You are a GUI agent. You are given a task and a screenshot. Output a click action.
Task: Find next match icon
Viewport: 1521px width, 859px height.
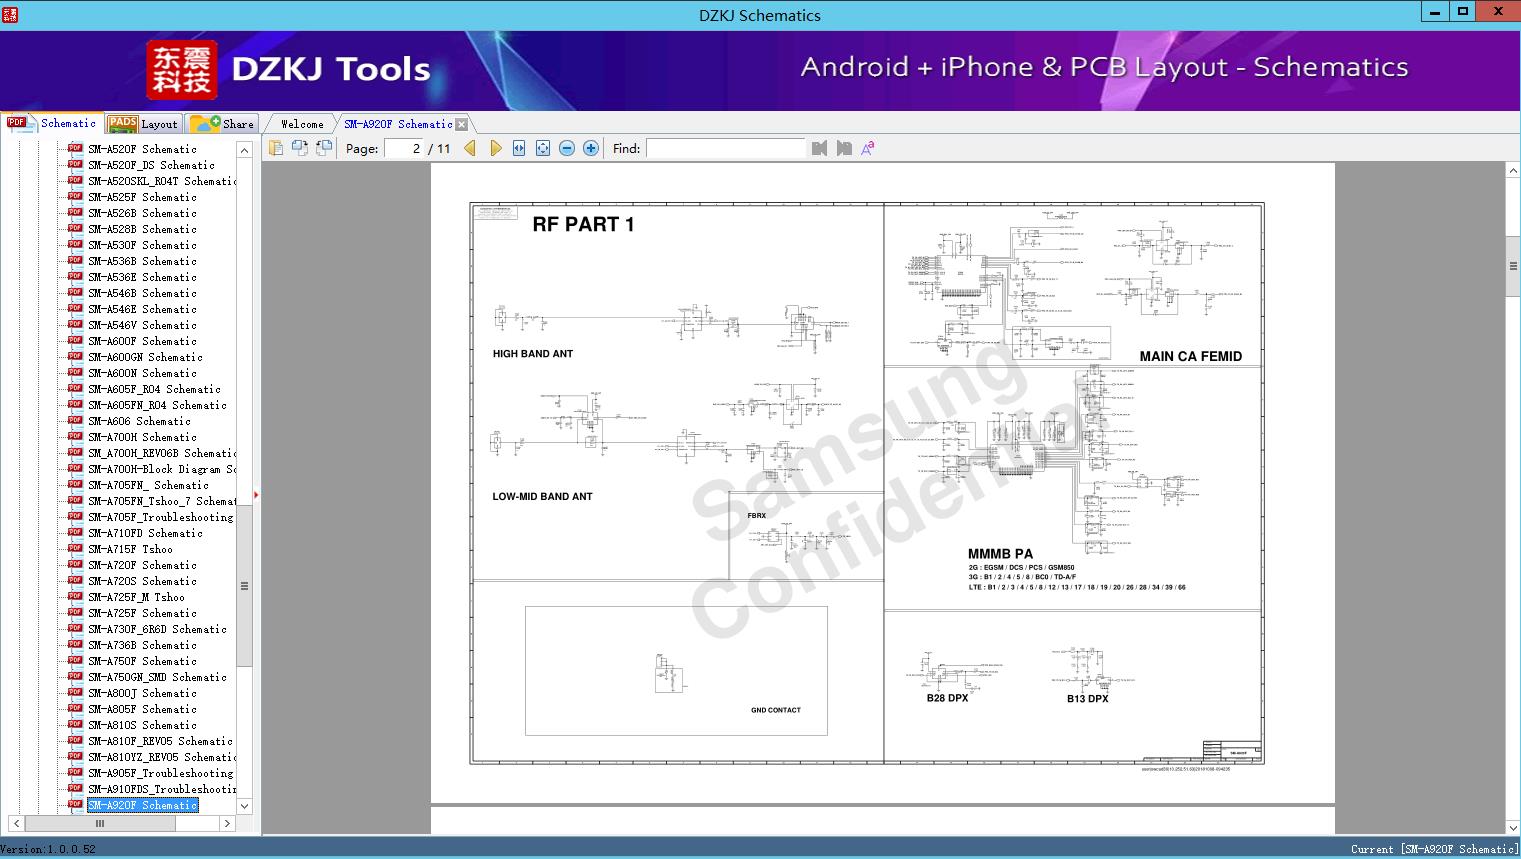[x=844, y=148]
